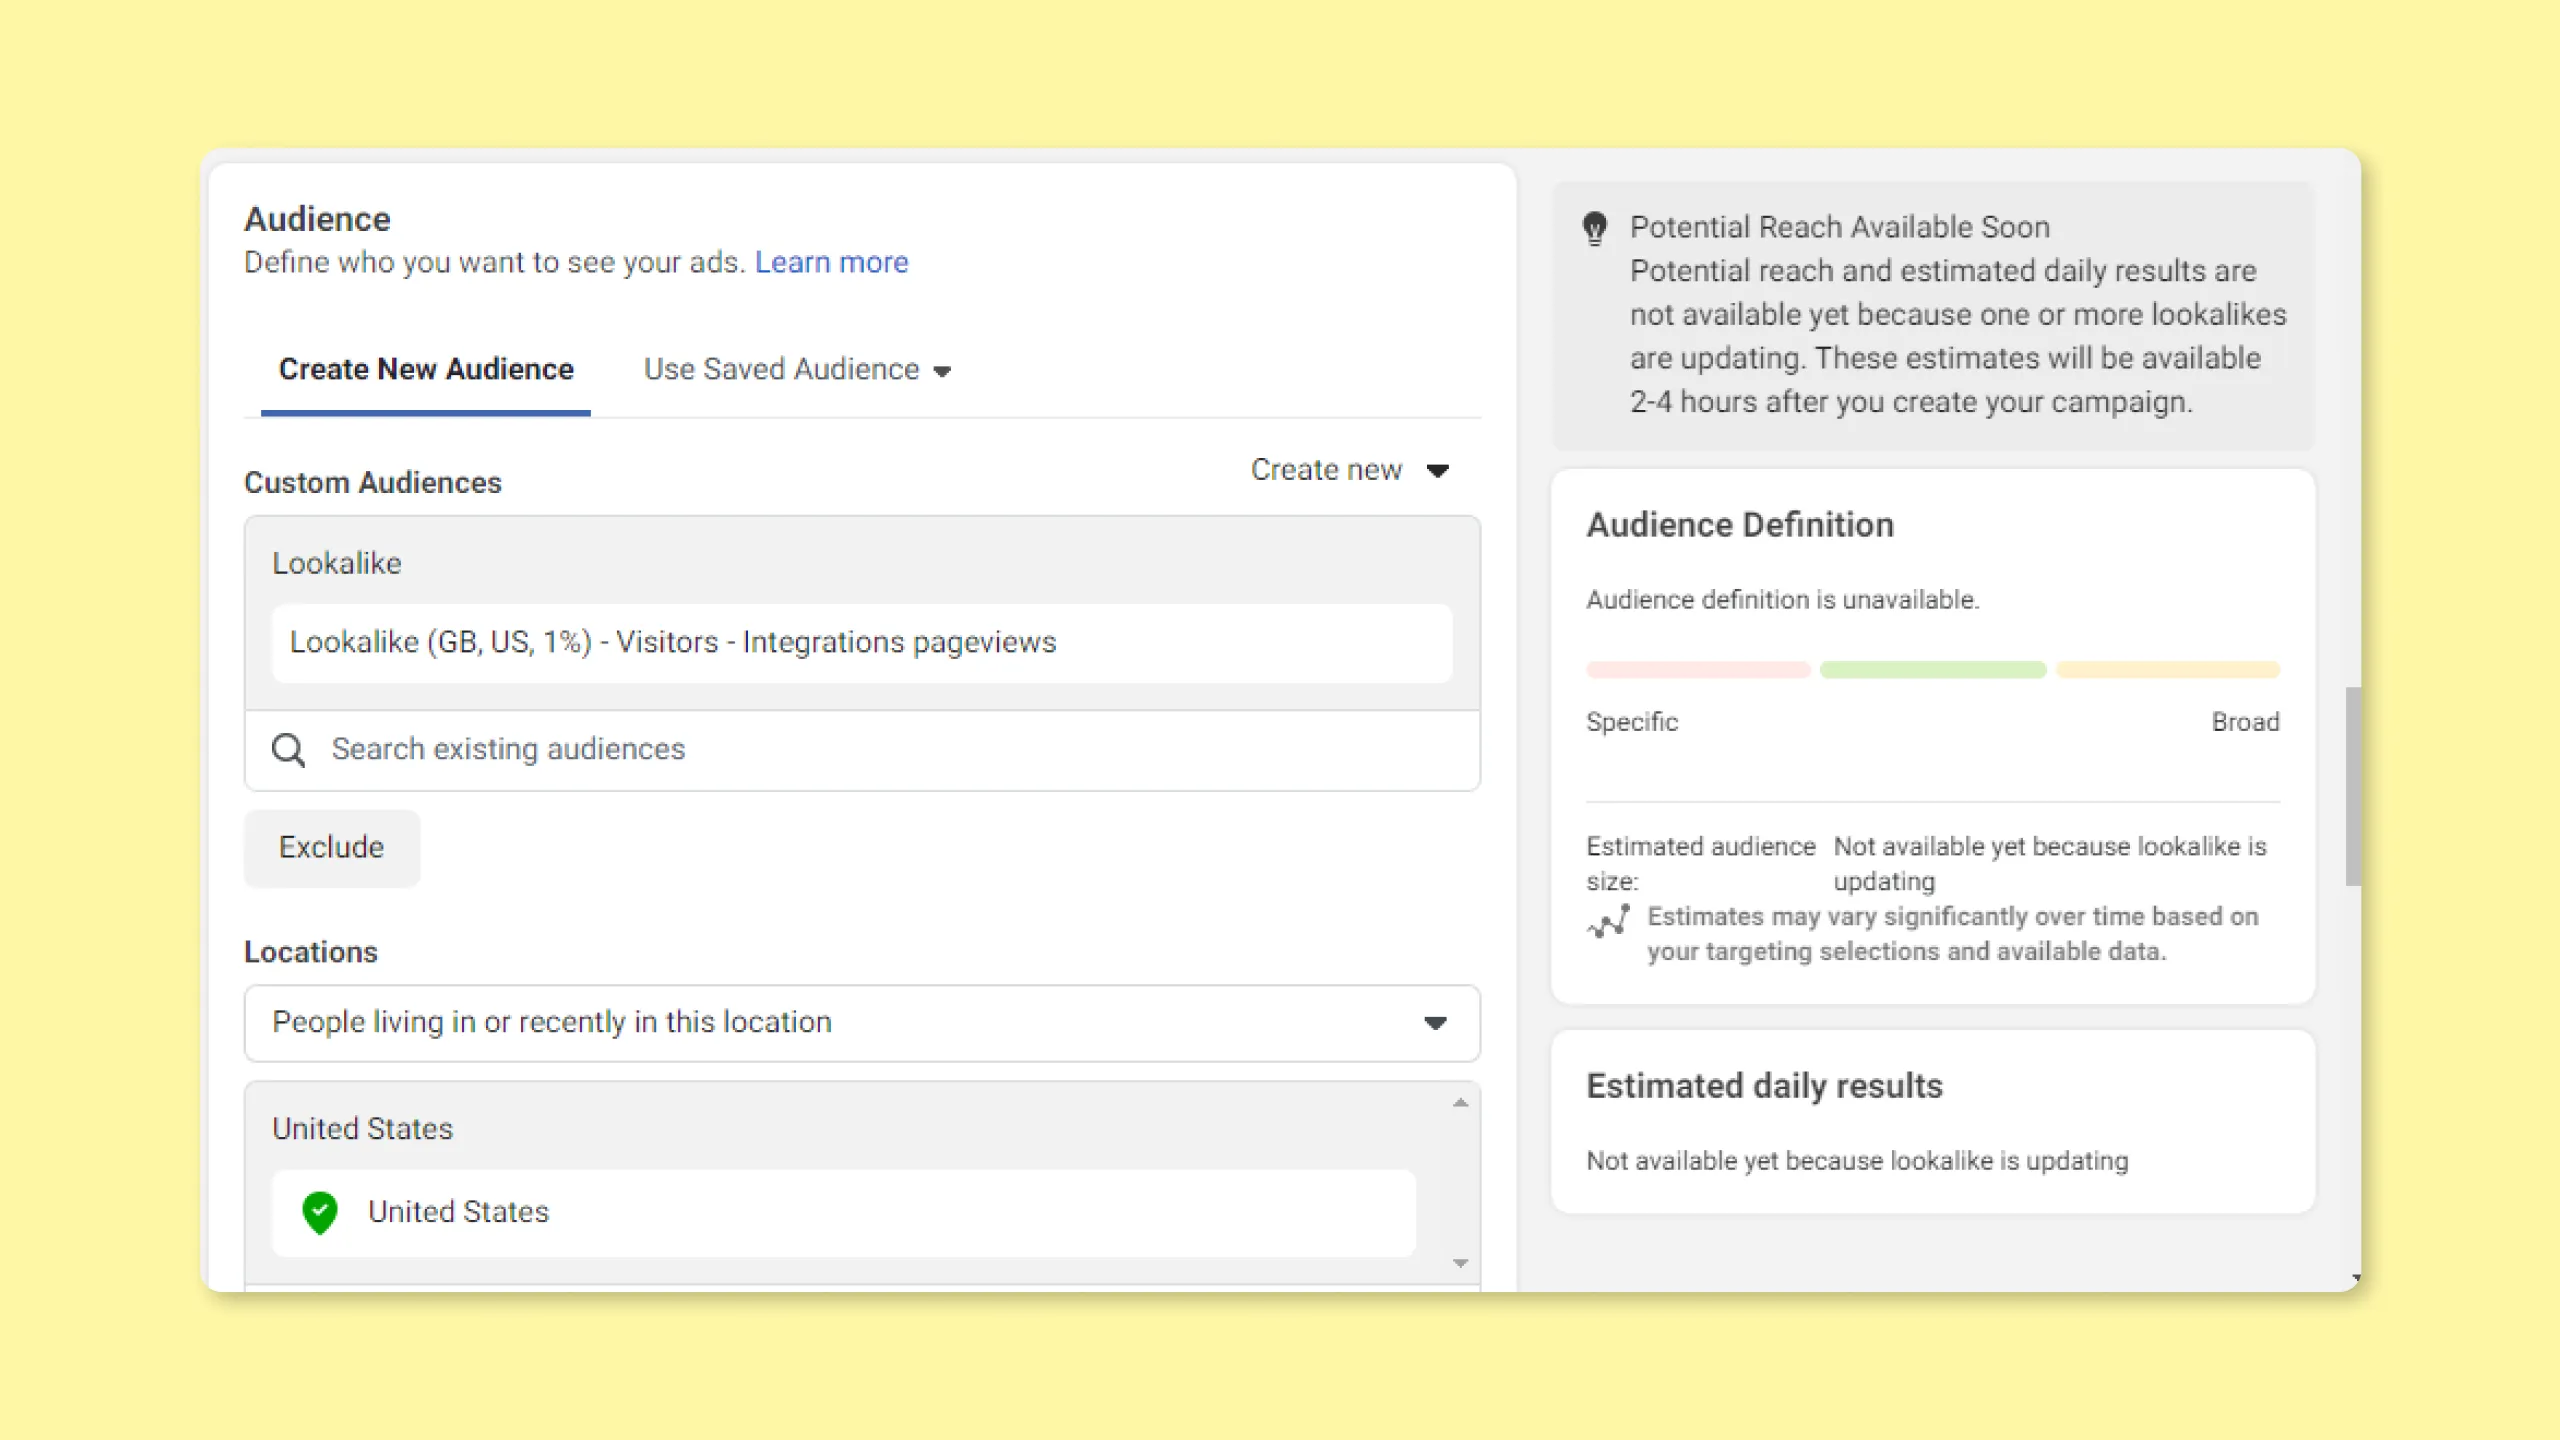Click the Search existing audiences field
The height and width of the screenshot is (1440, 2560).
point(862,750)
